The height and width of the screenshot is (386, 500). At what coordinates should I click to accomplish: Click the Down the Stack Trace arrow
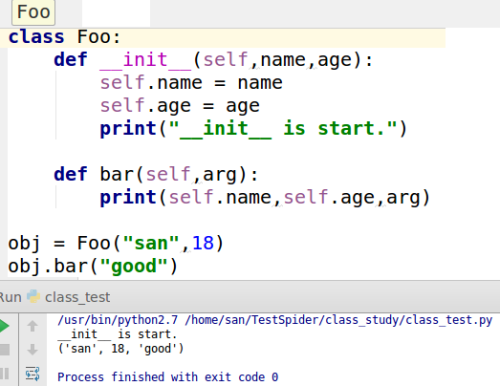tap(32, 350)
